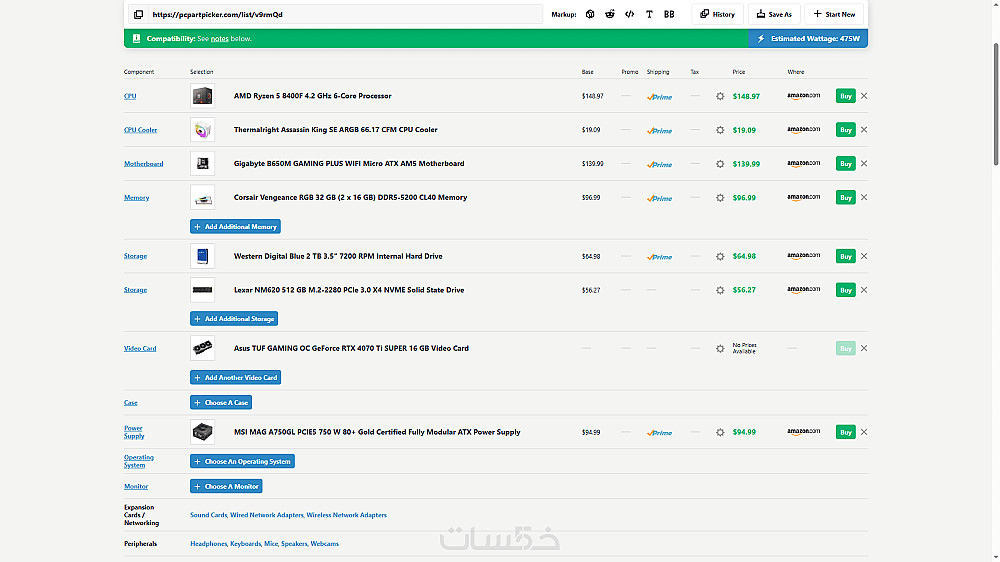
Task: Click Add Another Video Card button
Action: click(x=235, y=378)
